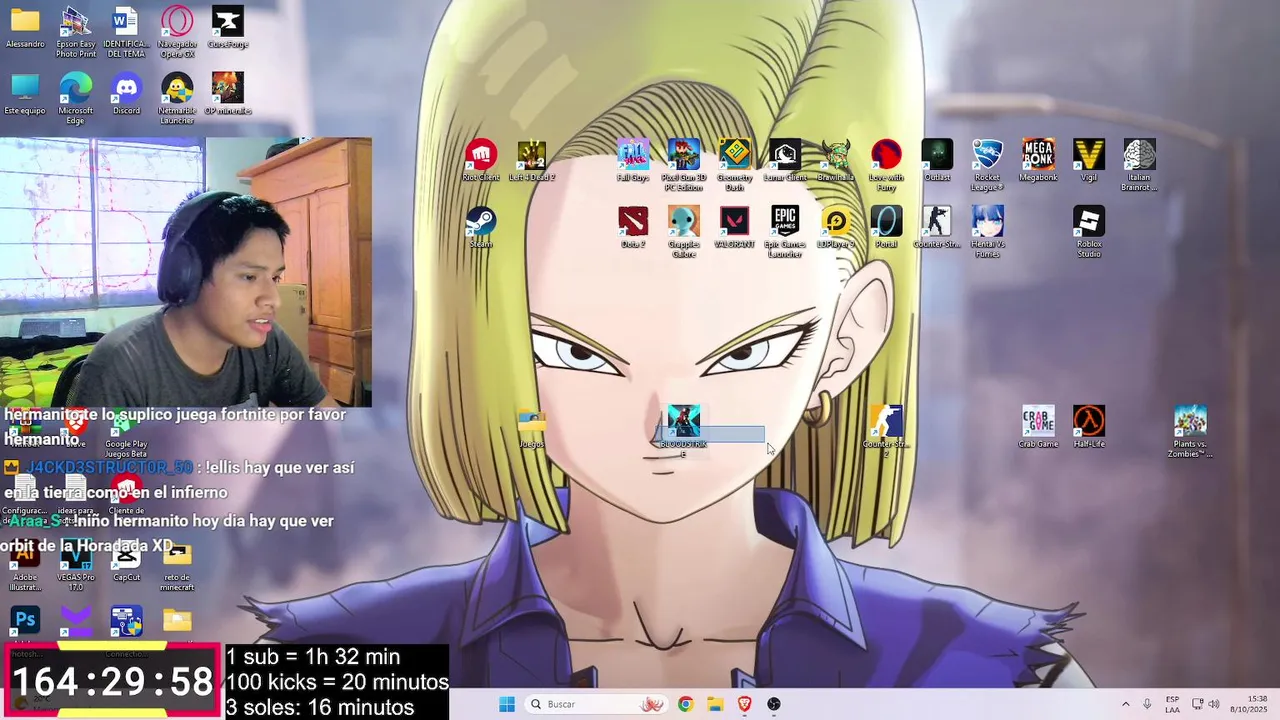Screen dimensions: 1280x720
Task: Select the VEGAS Pro 17.0 shortcut
Action: (x=76, y=565)
